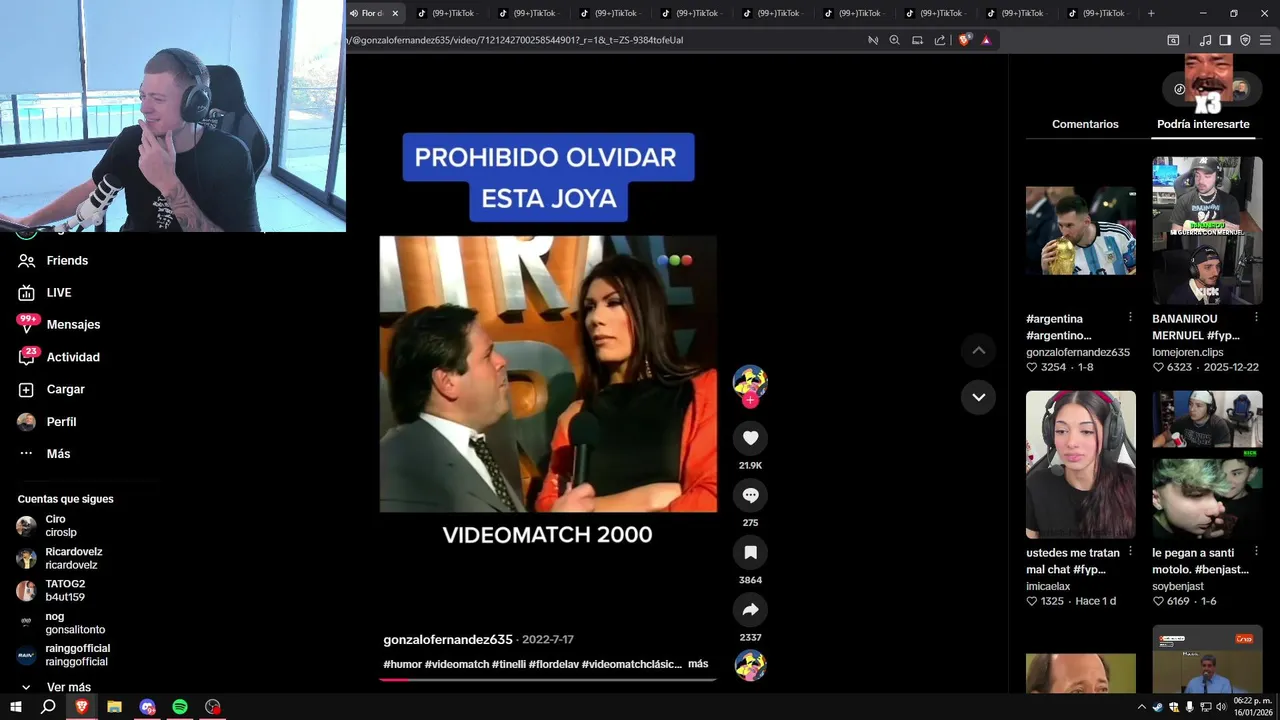Open the tab search icon in the browser toolbar

pyautogui.click(x=1173, y=40)
